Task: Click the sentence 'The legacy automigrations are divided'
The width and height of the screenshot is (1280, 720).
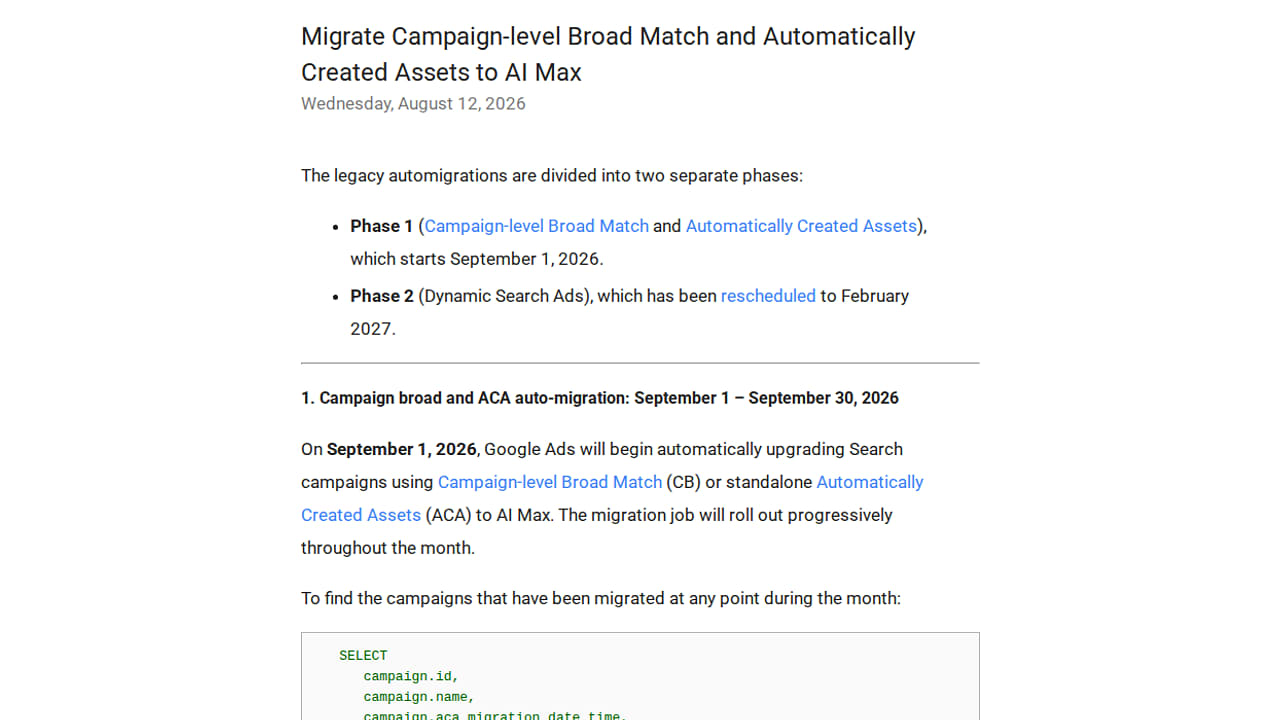Action: click(x=552, y=176)
